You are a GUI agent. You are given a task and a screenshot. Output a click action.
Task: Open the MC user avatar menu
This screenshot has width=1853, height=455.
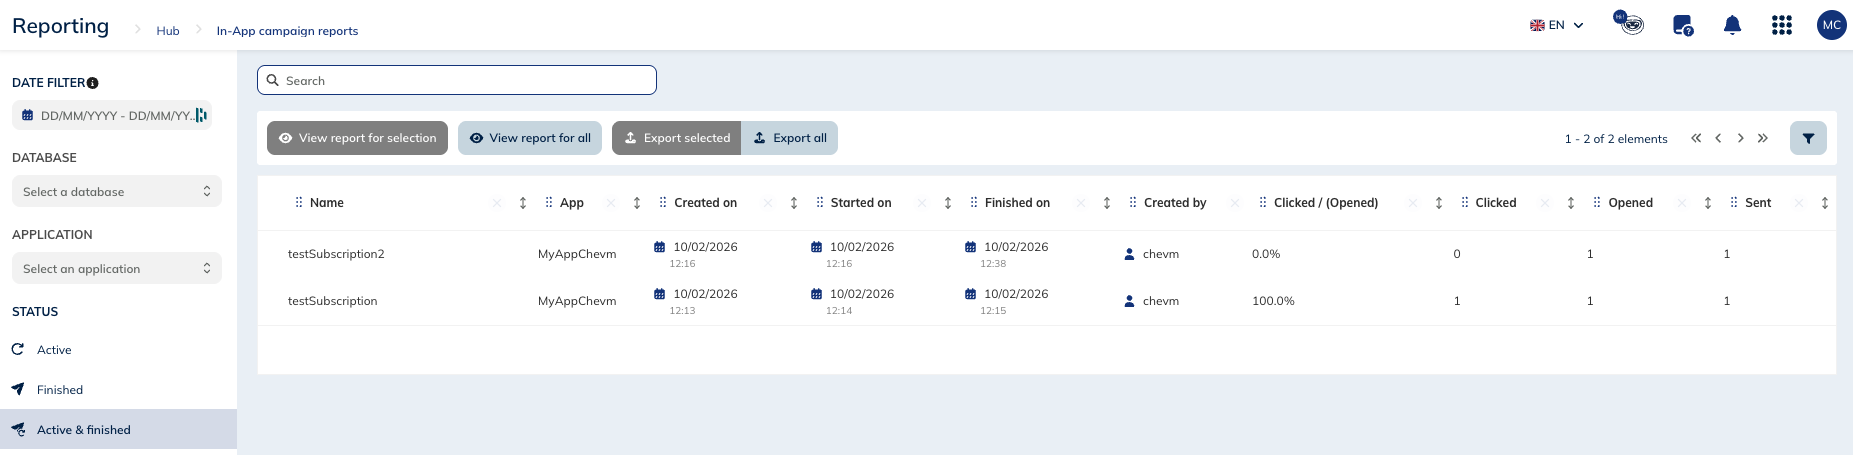coord(1832,25)
